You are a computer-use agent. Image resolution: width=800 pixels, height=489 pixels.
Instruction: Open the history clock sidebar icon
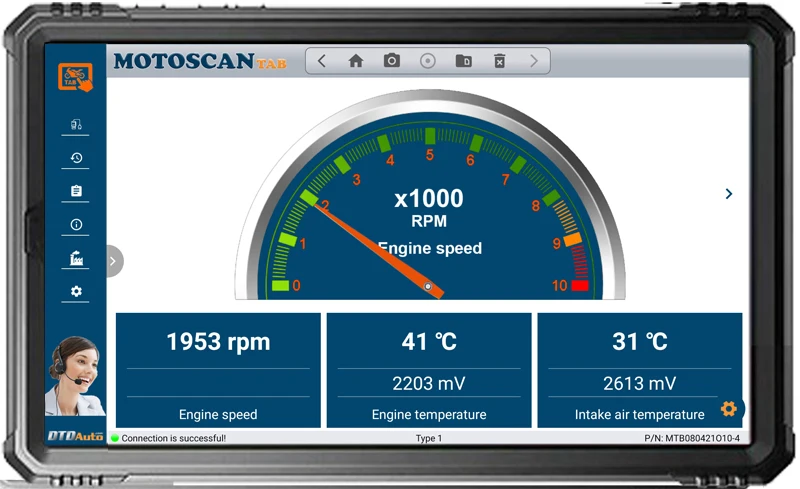76,158
